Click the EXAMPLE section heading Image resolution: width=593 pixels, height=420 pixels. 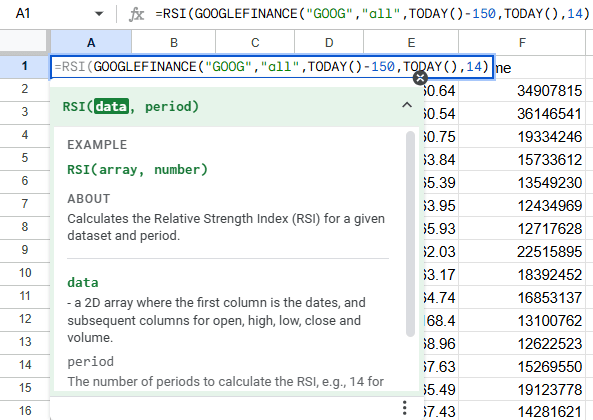[97, 145]
